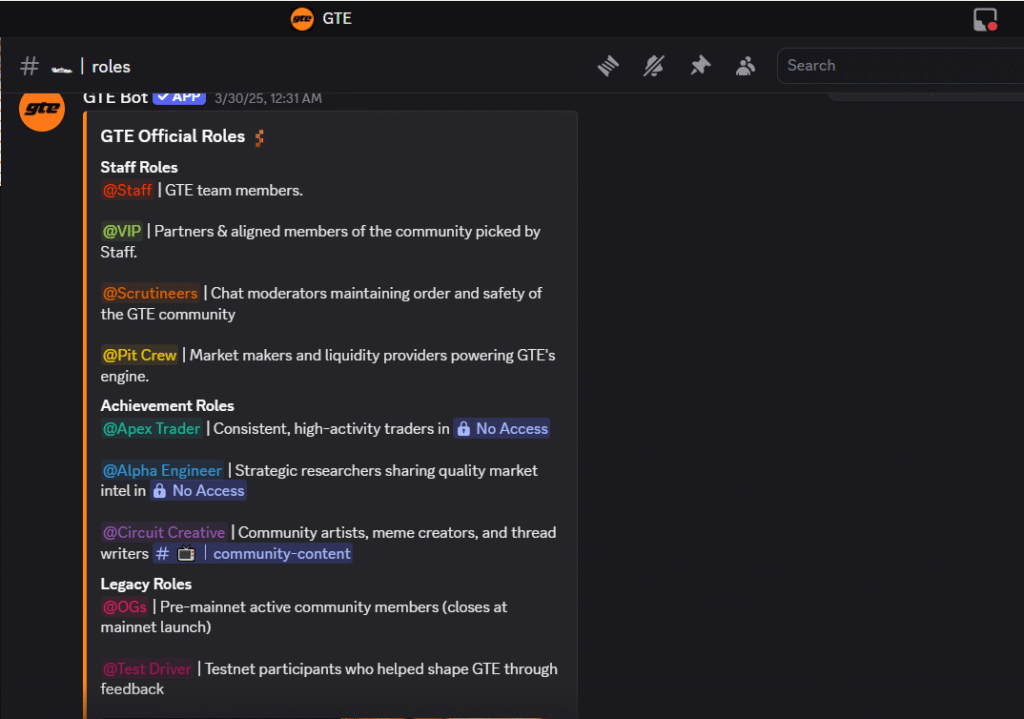
Task: Click the @Apex Trader role mention
Action: [151, 428]
